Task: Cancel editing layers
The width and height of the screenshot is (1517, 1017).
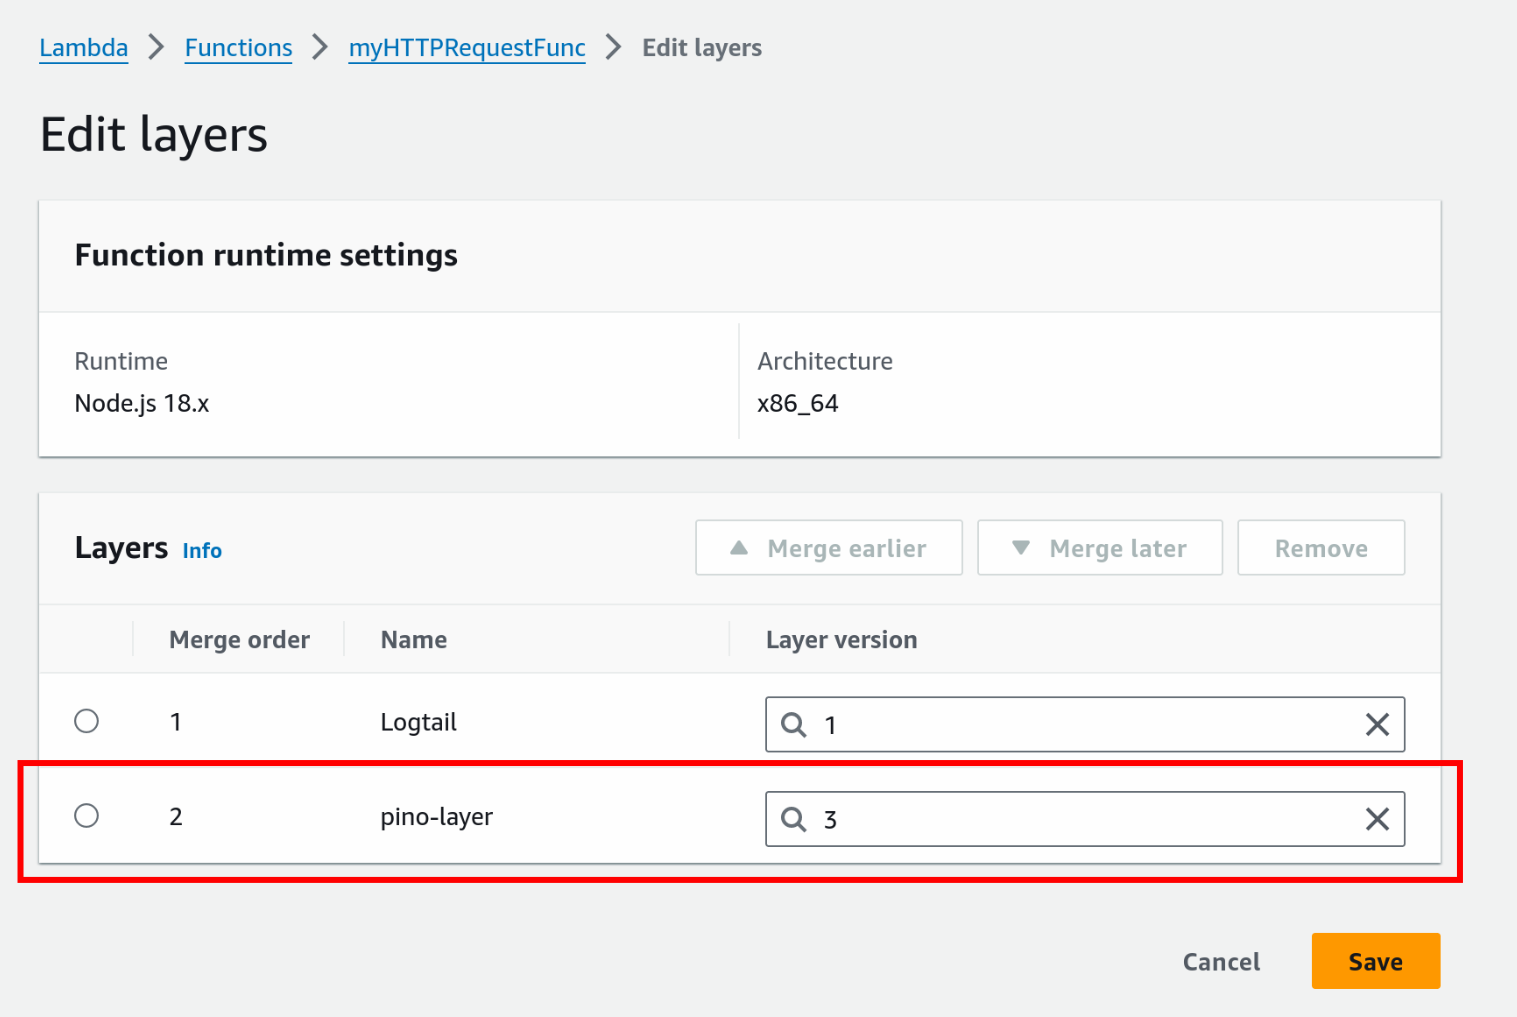Action: pyautogui.click(x=1221, y=962)
